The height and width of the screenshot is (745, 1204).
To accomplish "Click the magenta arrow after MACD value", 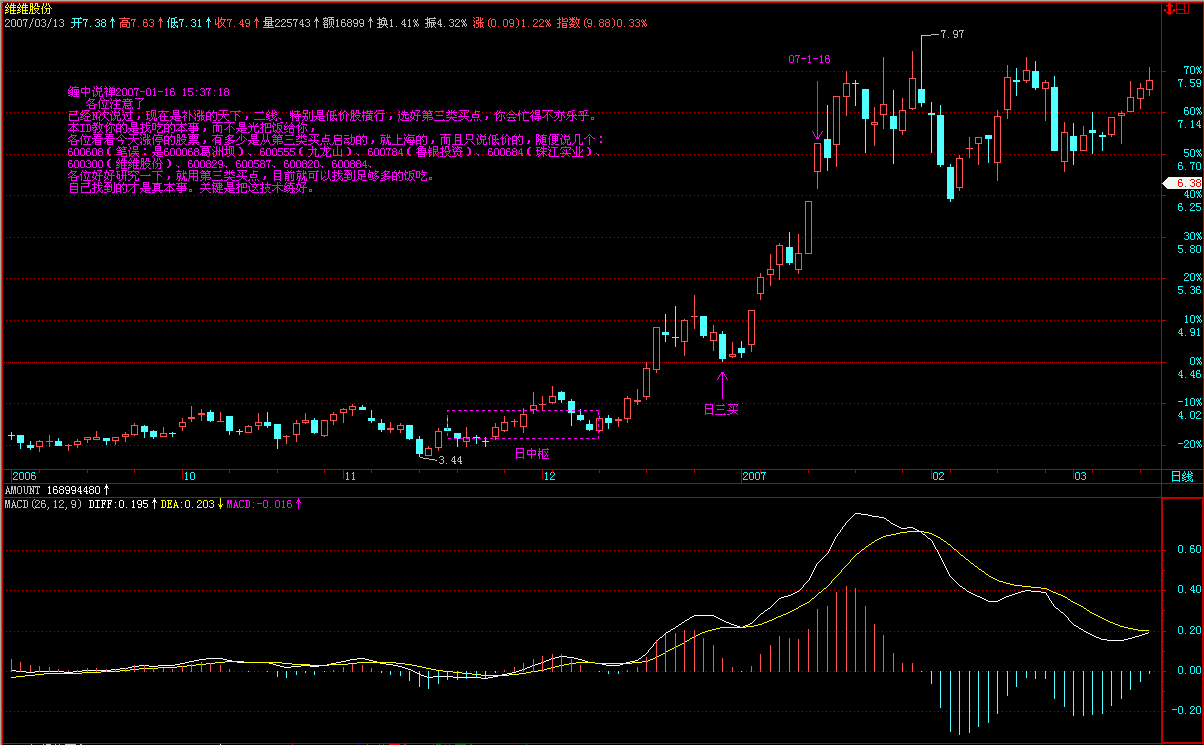I will click(x=300, y=504).
